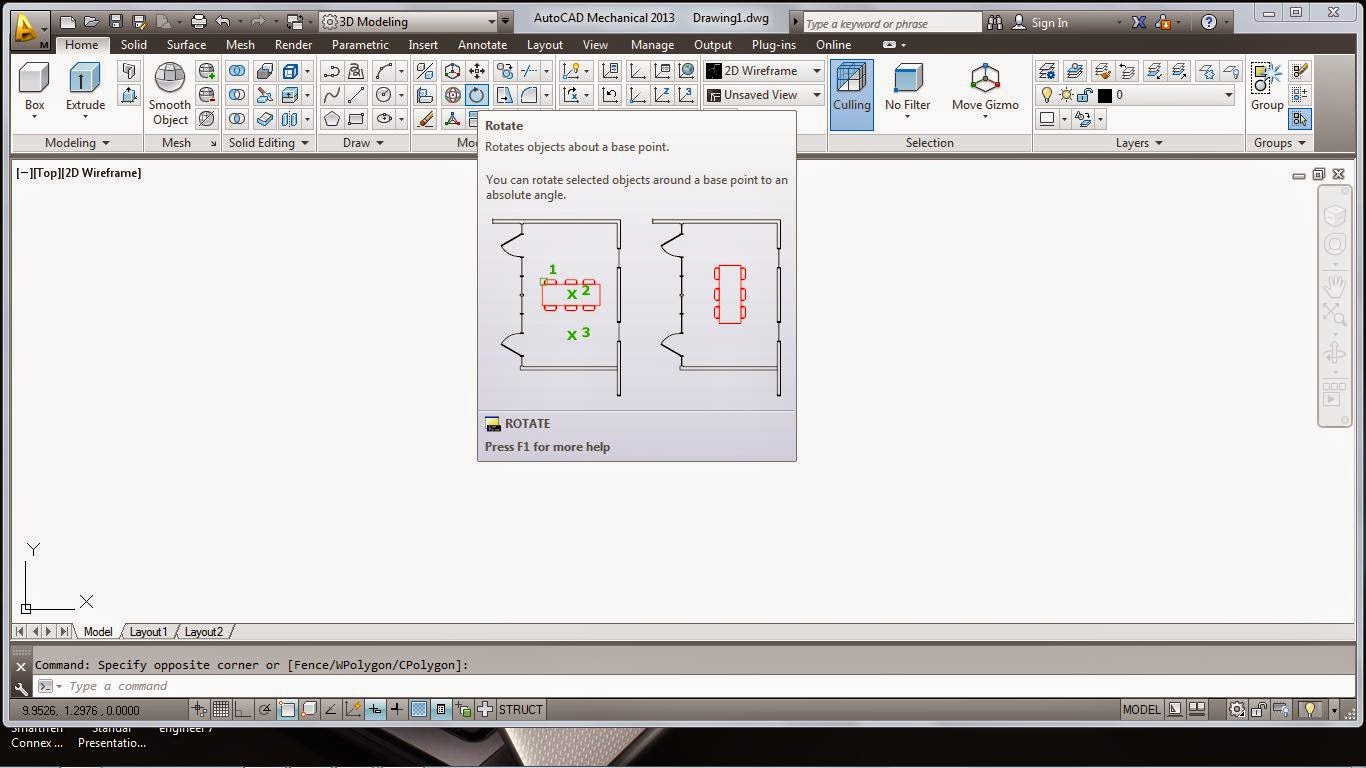Click the Solid Union icon

coord(237,71)
